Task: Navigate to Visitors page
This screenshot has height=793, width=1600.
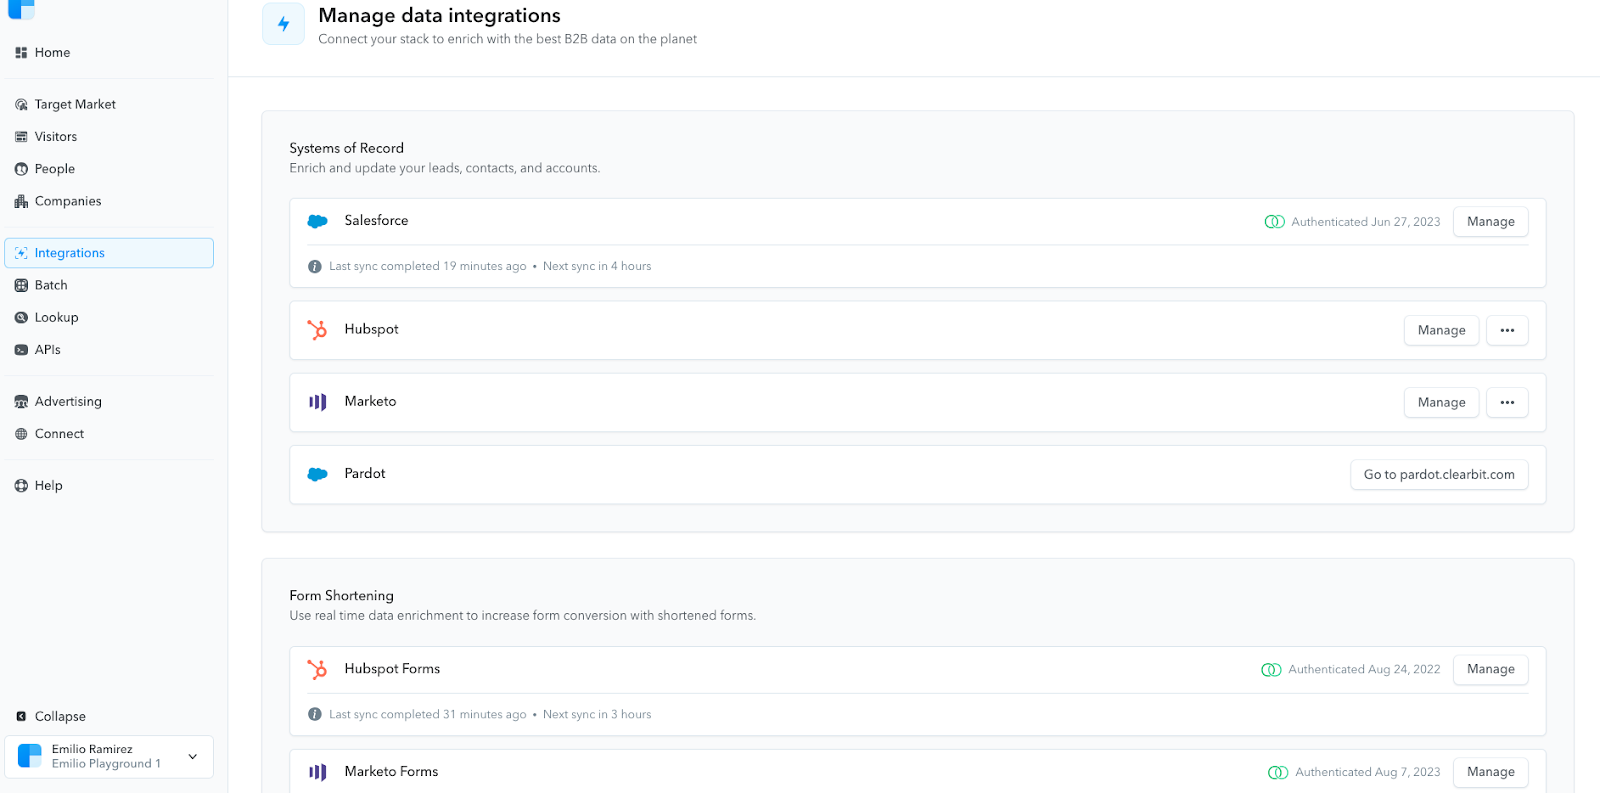Action: click(x=109, y=137)
